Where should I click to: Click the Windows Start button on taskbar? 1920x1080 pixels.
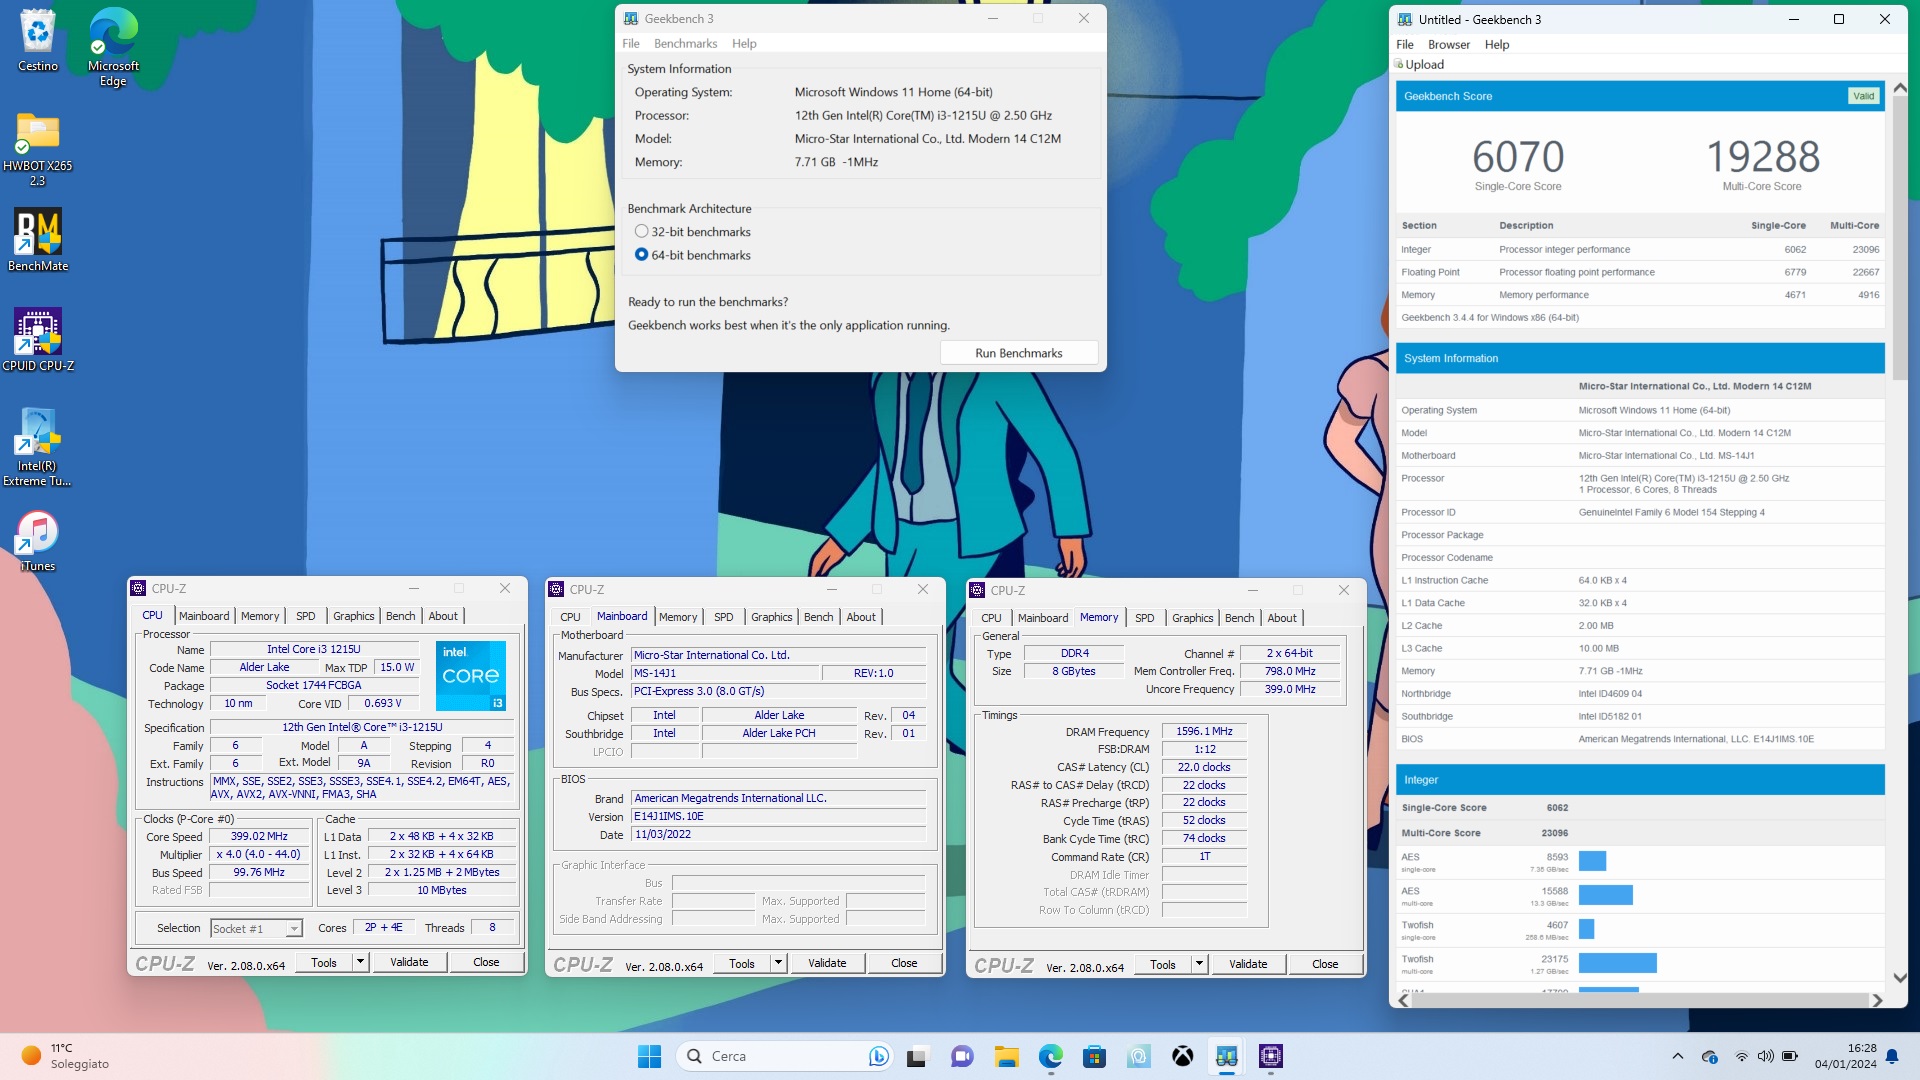pyautogui.click(x=649, y=1056)
